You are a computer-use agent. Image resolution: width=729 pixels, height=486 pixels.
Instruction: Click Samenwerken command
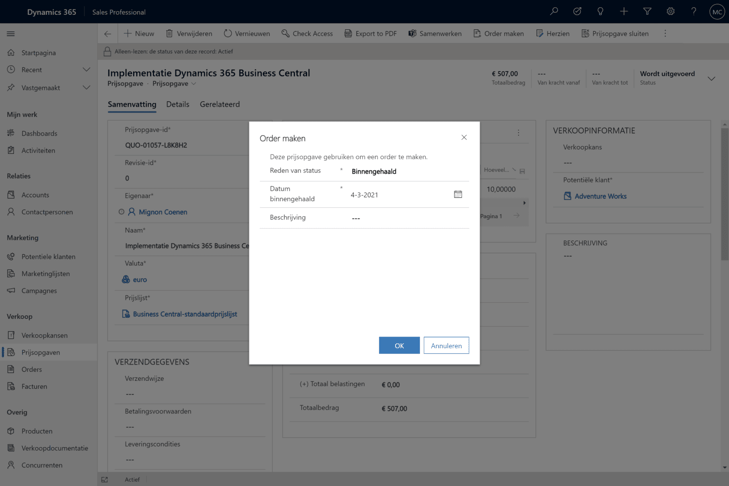435,33
